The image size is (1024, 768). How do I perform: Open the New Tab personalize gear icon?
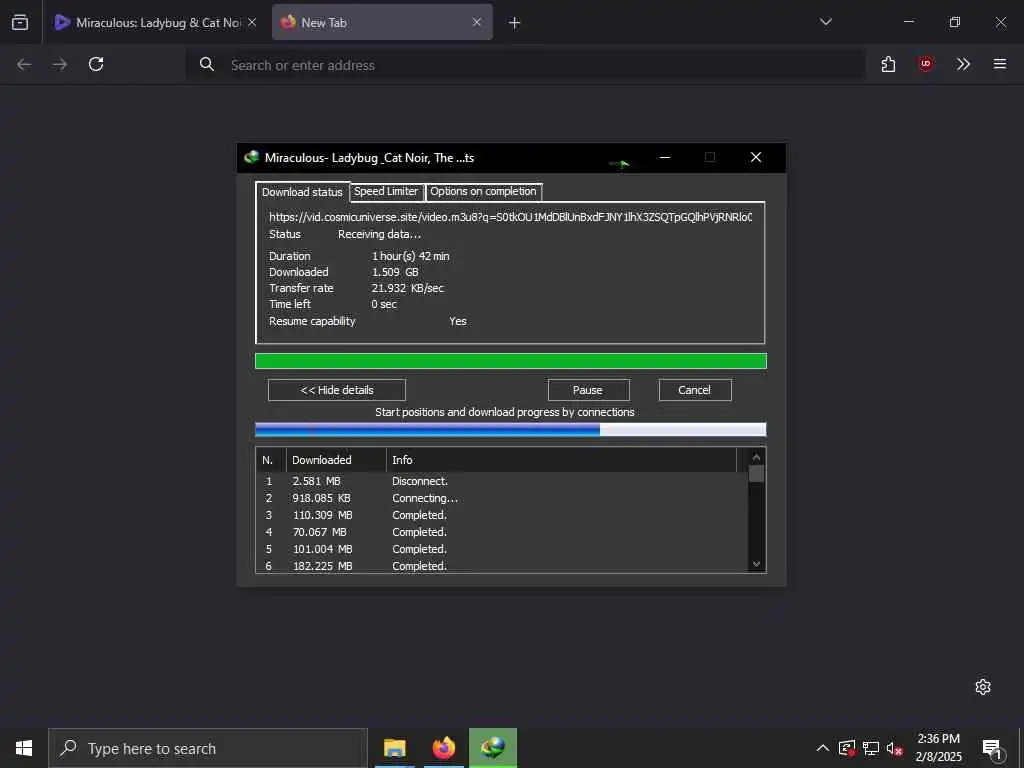pos(983,686)
